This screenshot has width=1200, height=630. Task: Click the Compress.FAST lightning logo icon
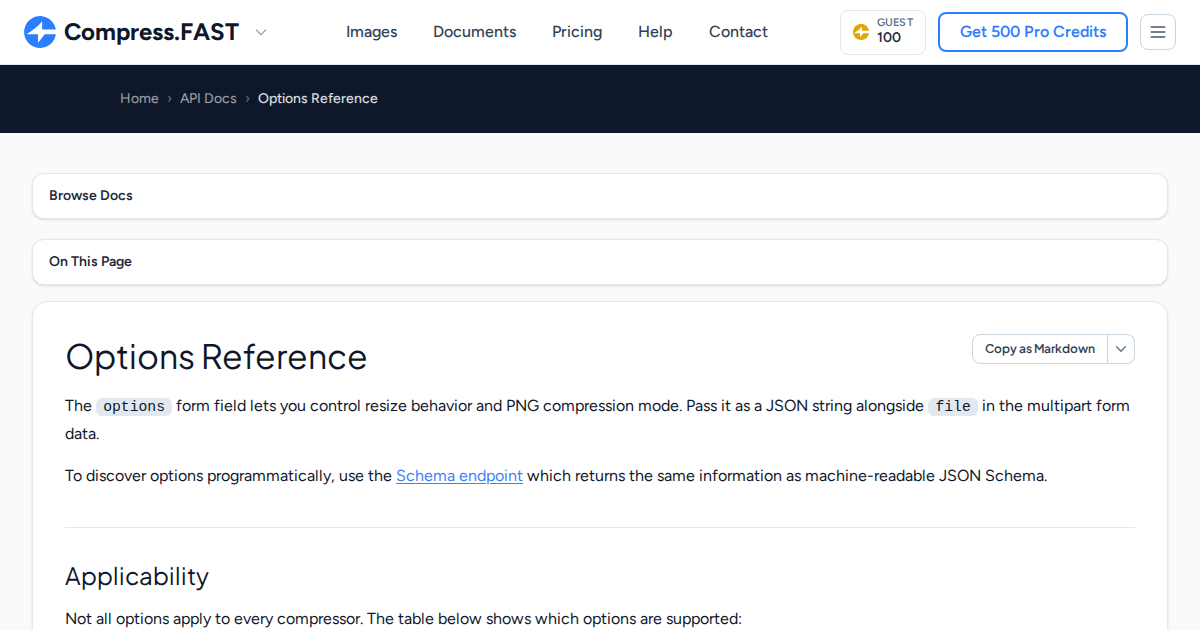coord(40,32)
